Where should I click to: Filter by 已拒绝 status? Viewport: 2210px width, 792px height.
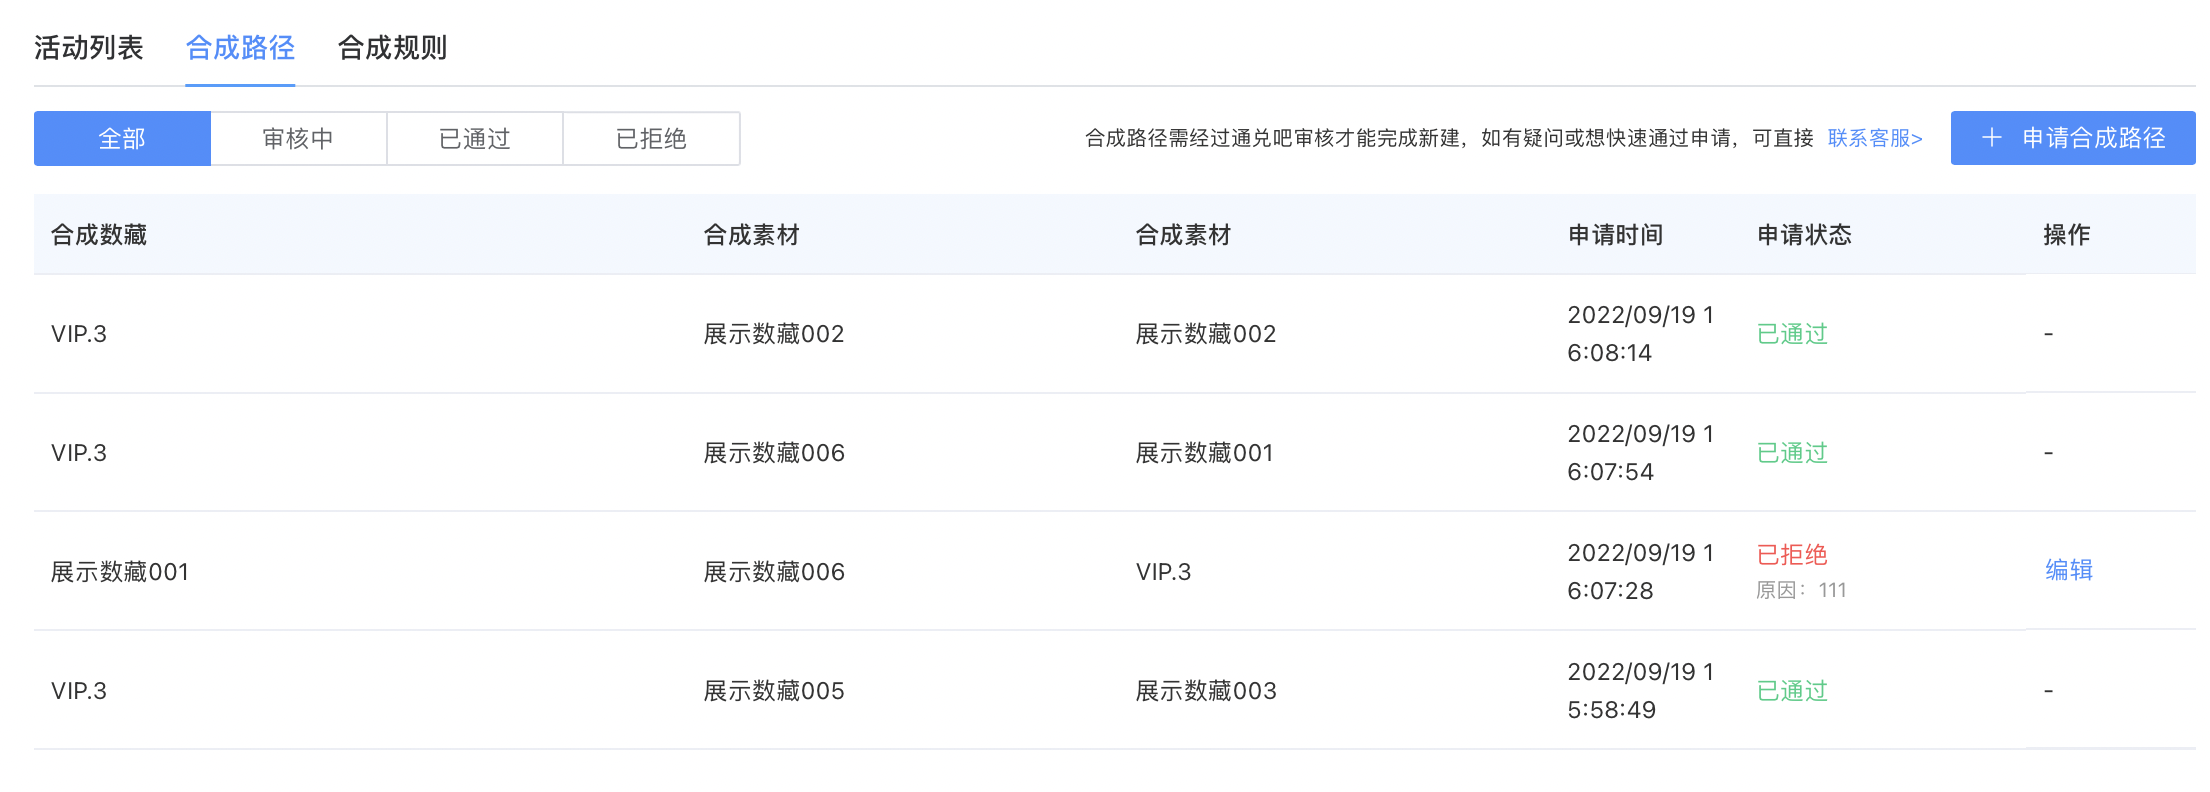[651, 139]
